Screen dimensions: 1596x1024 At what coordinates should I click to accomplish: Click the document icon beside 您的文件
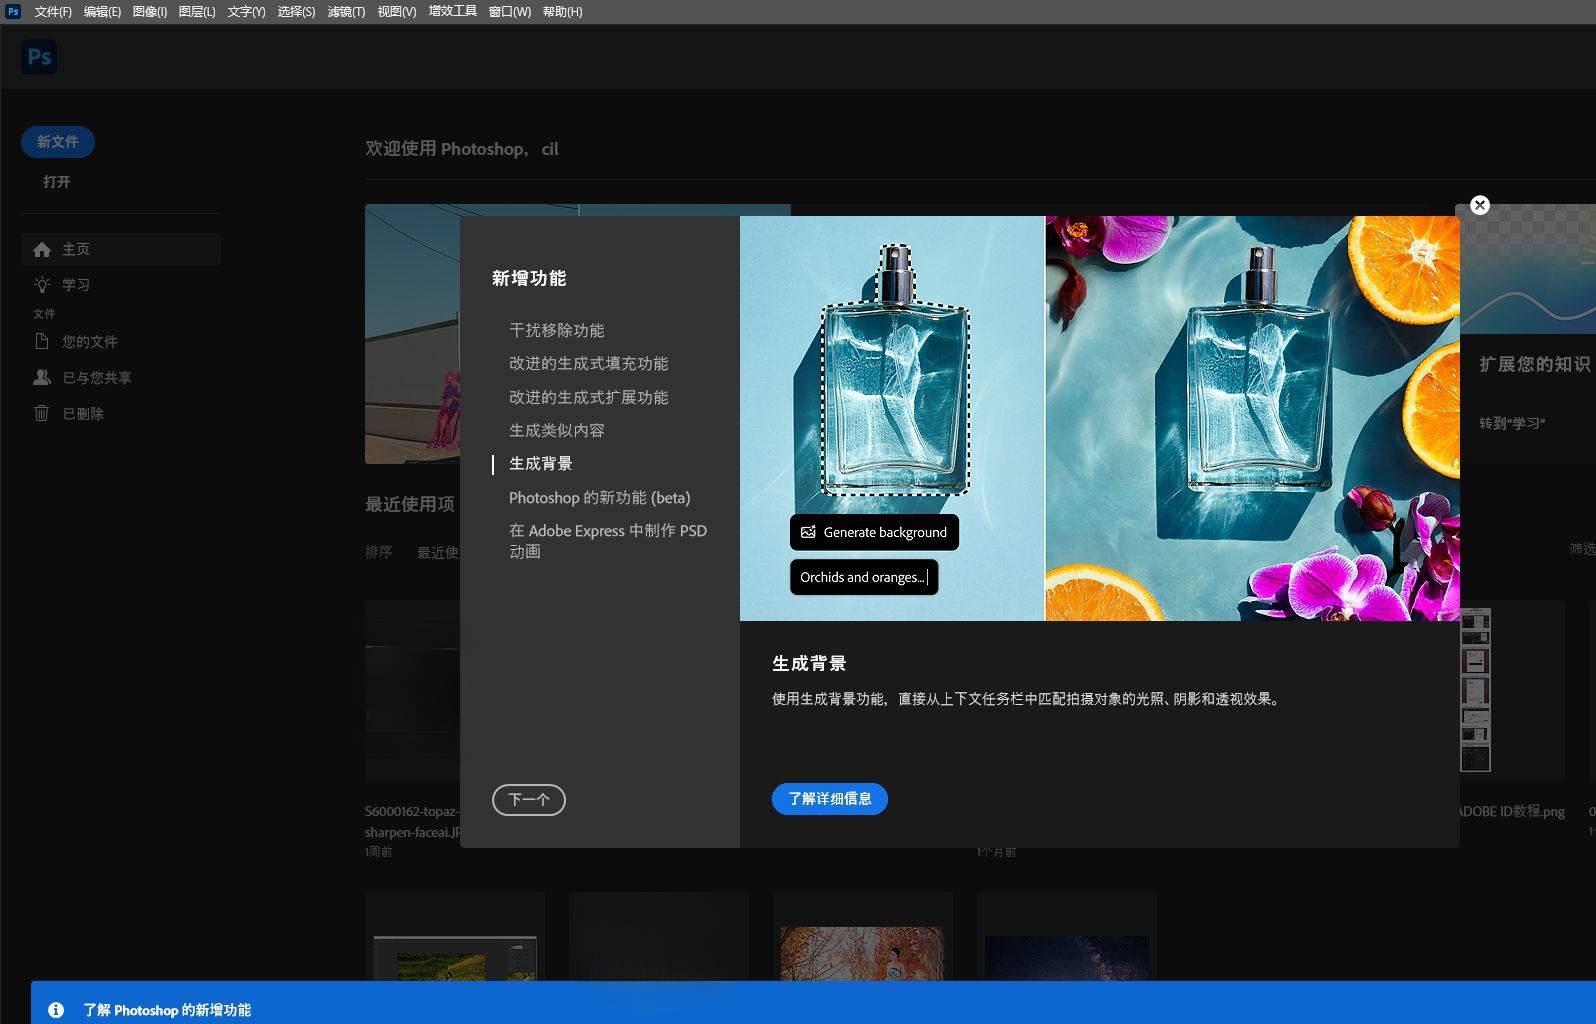(x=42, y=341)
